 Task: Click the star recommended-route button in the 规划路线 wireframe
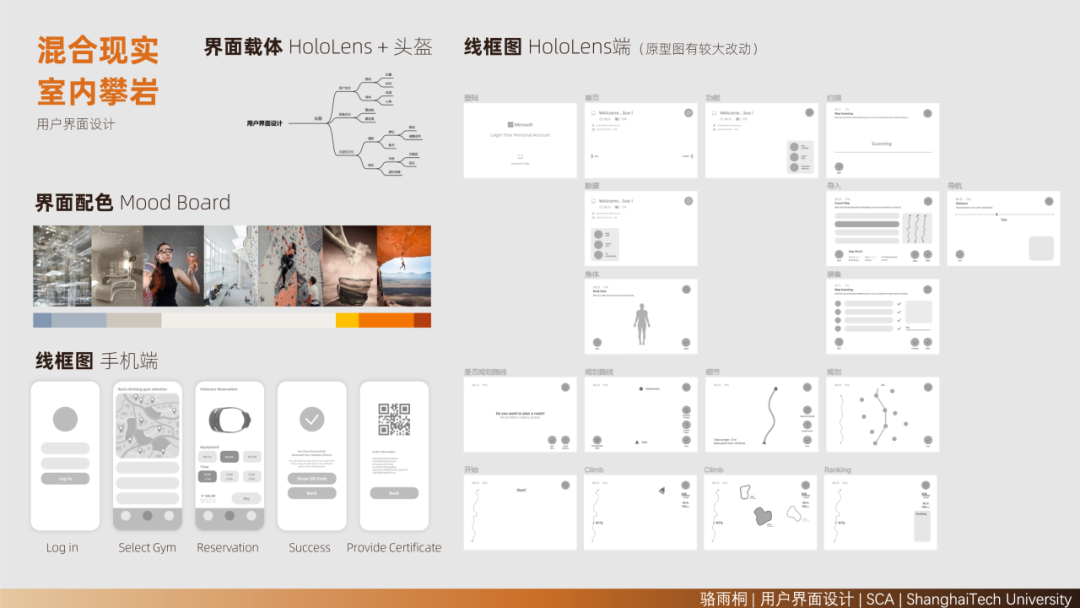pos(597,440)
